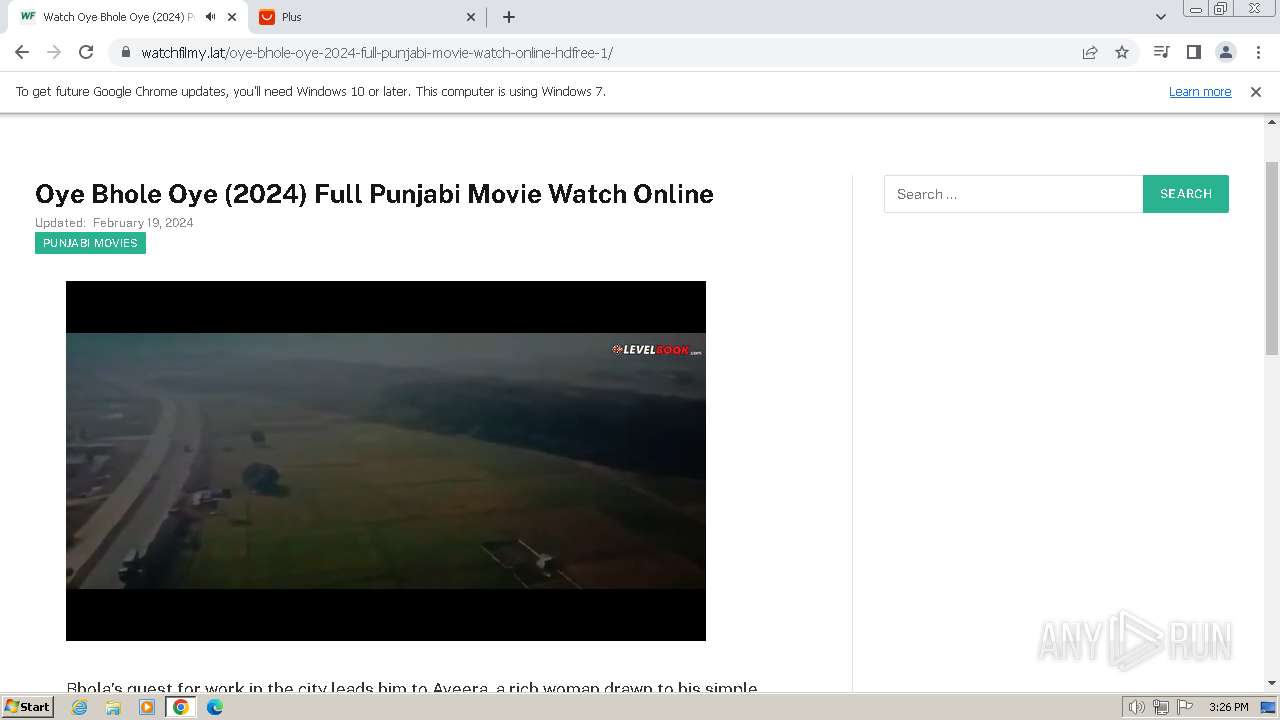1280x720 pixels.
Task: Open the Chrome side panel
Action: [x=1193, y=52]
